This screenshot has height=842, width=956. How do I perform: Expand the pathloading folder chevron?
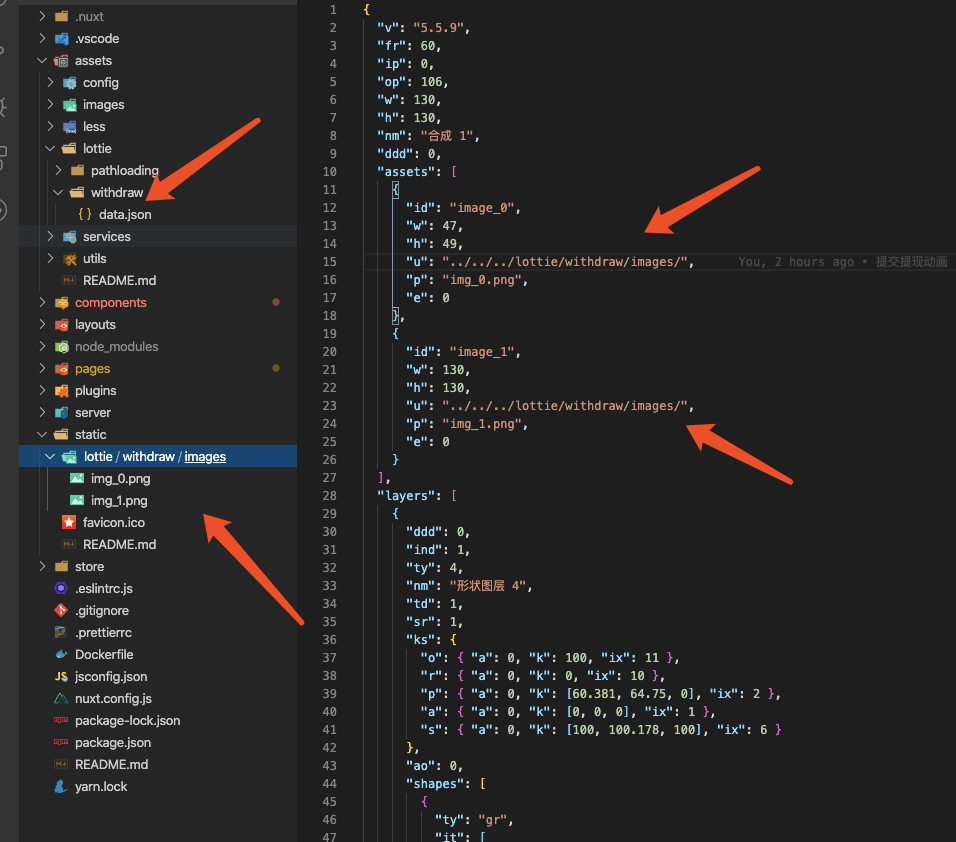(59, 170)
